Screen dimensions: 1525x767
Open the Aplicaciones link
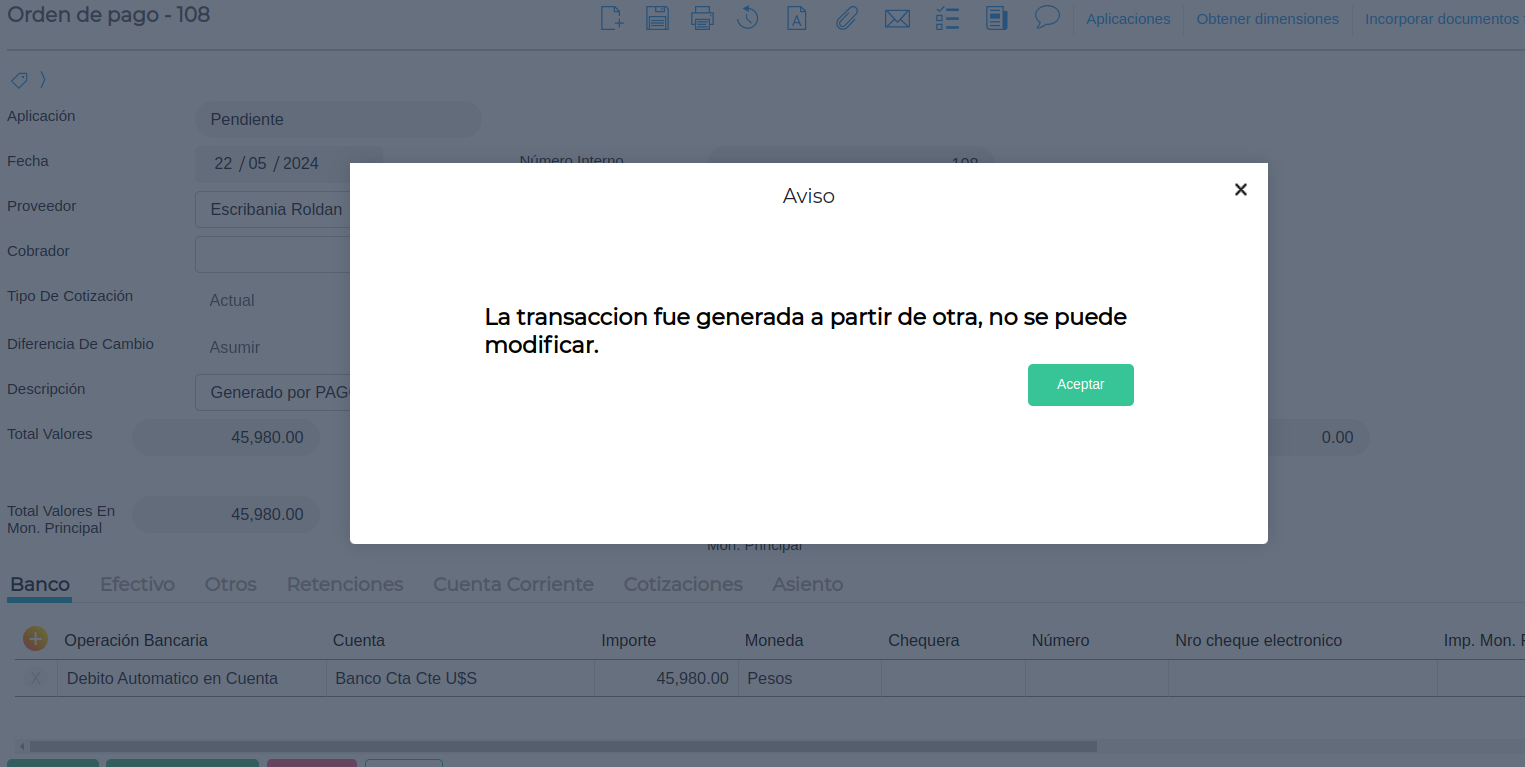point(1128,19)
